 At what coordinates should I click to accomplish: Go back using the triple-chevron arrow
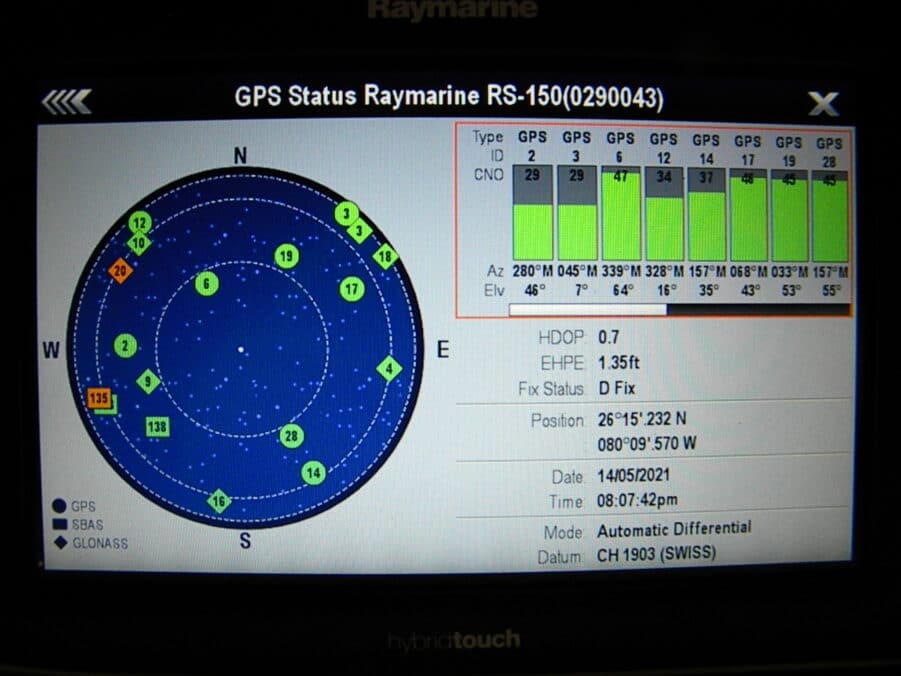67,102
